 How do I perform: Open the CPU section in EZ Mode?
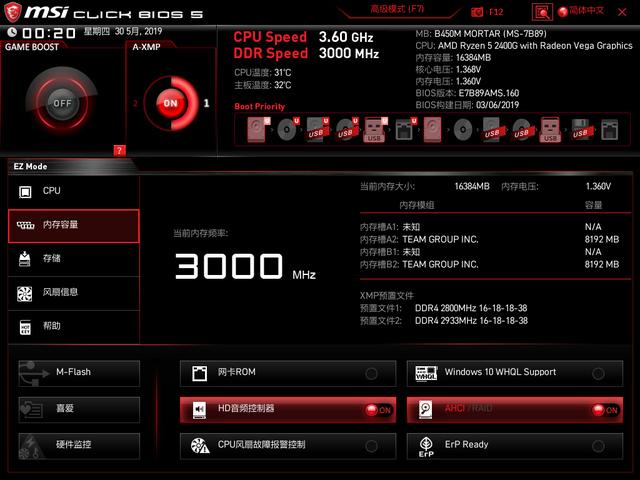[x=74, y=191]
